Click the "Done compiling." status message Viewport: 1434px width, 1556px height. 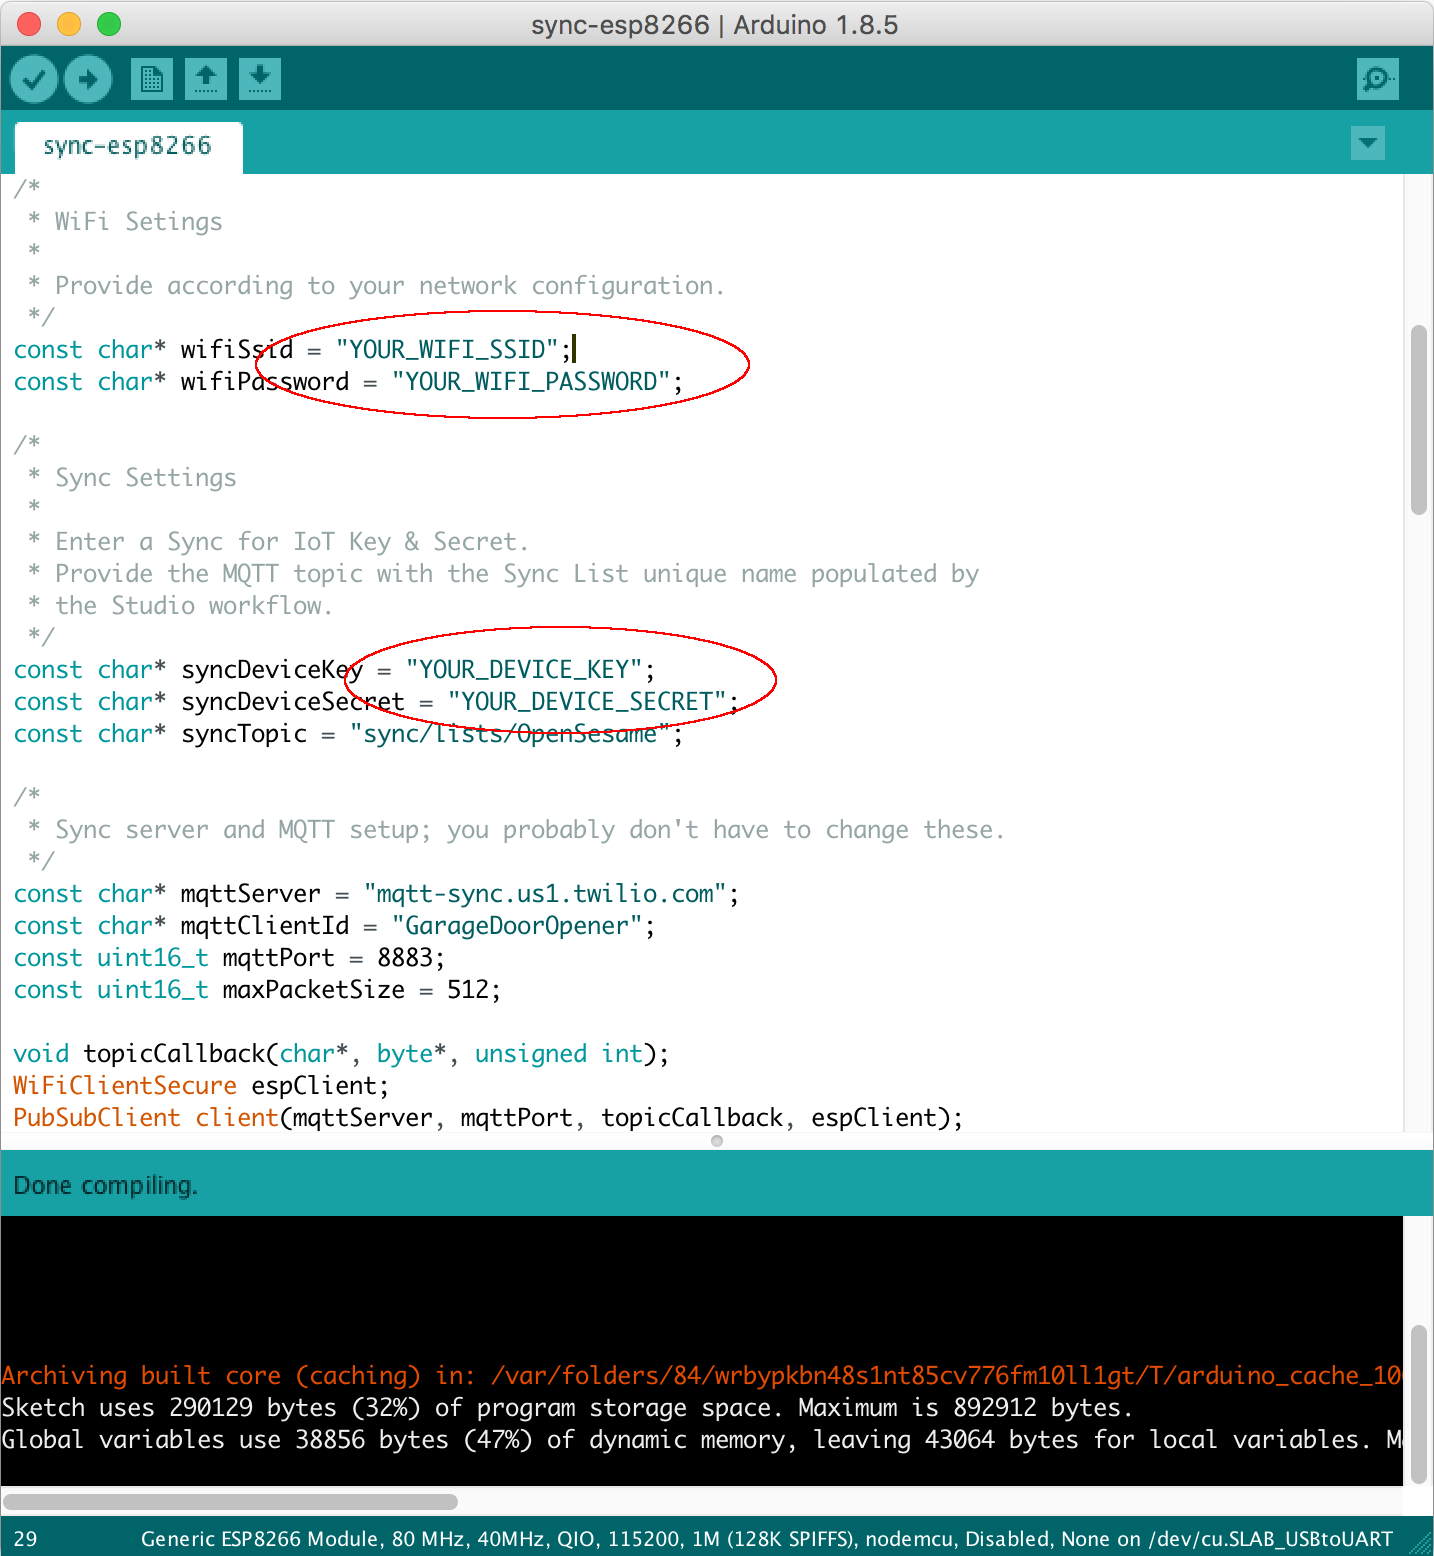pyautogui.click(x=106, y=1185)
